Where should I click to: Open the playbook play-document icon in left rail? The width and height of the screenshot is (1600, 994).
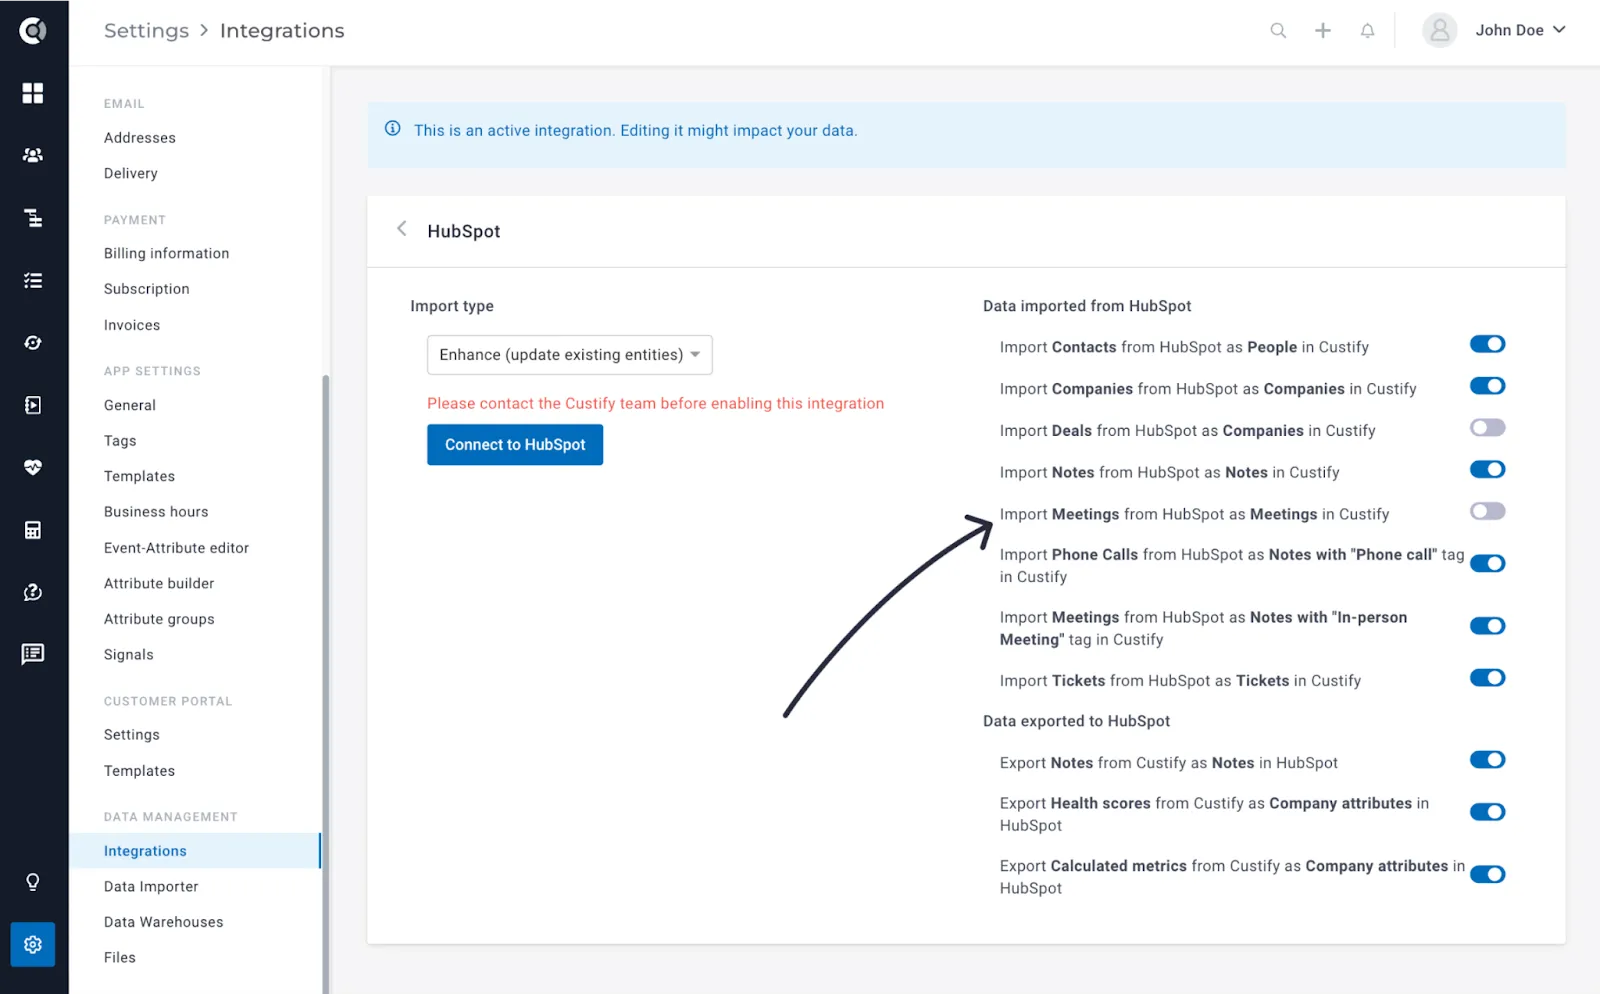(33, 405)
